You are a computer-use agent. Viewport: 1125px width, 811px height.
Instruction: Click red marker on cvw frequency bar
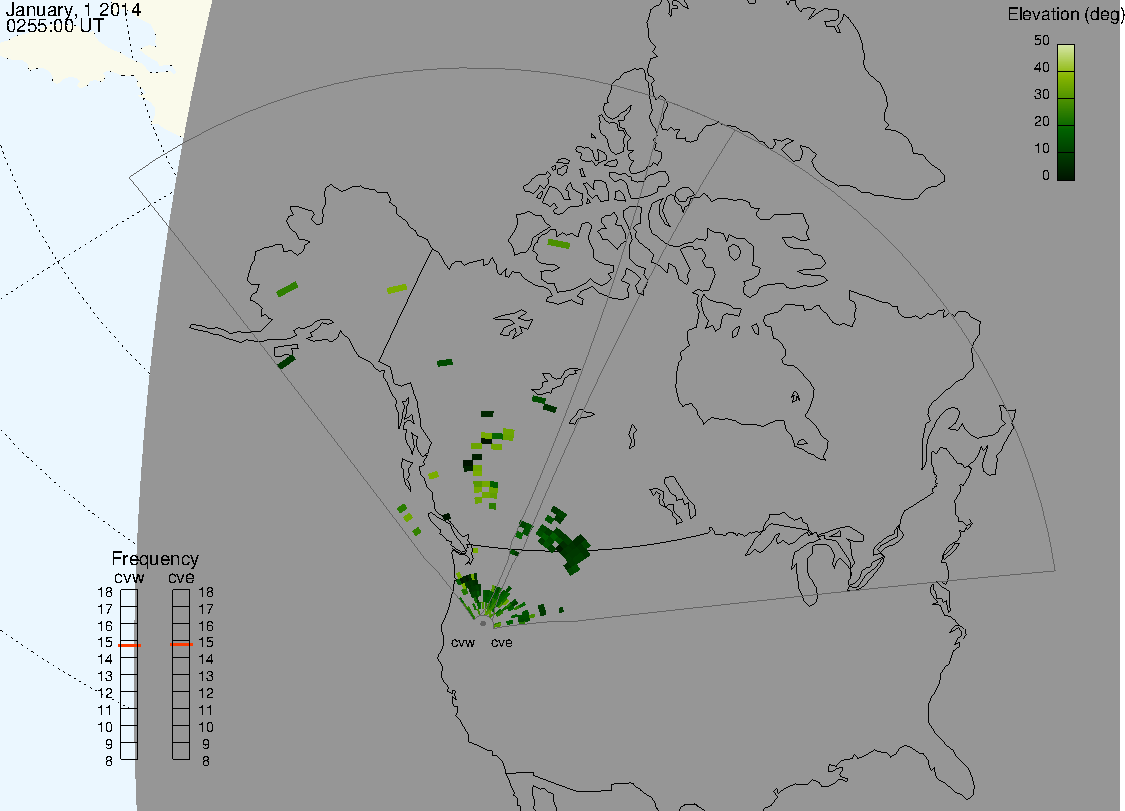click(129, 645)
